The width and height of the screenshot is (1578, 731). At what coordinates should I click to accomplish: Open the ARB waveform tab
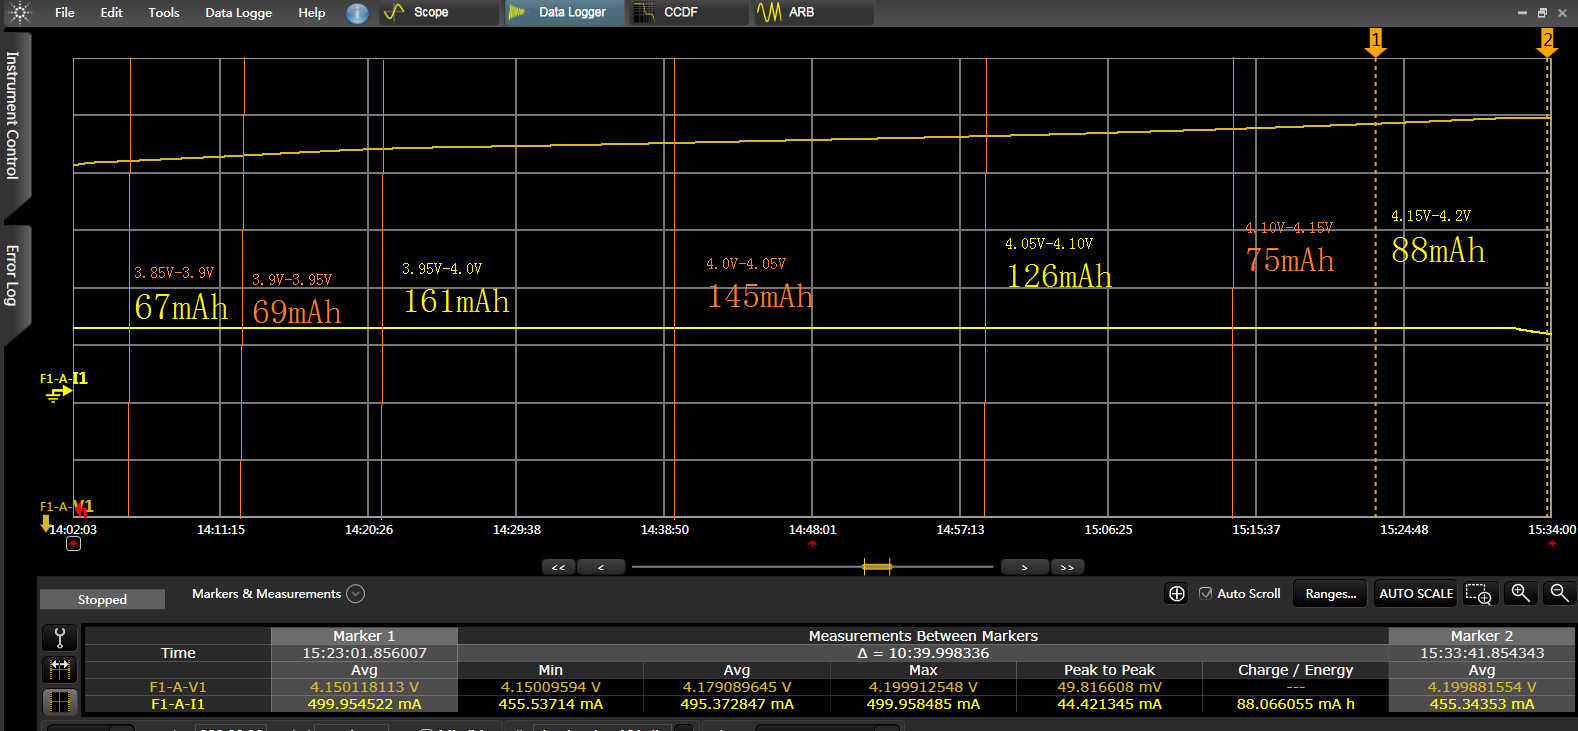(x=814, y=13)
